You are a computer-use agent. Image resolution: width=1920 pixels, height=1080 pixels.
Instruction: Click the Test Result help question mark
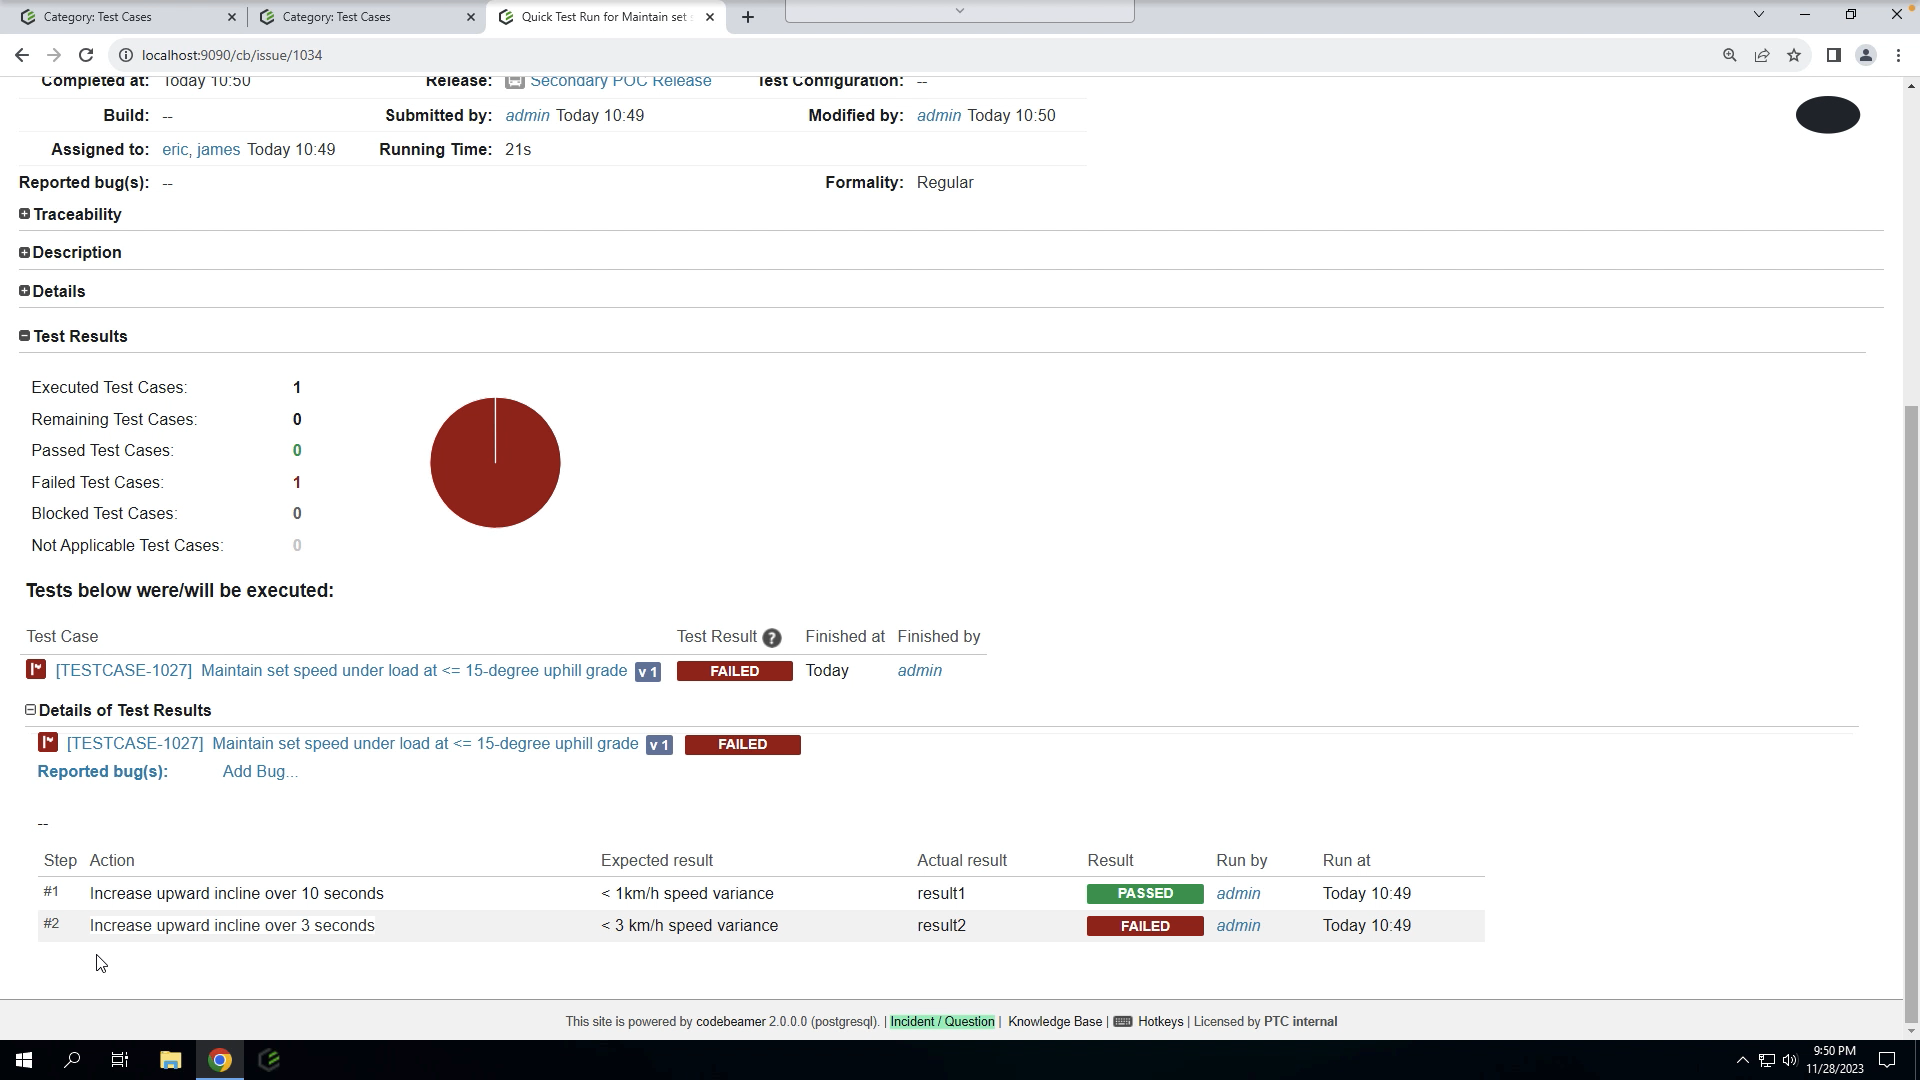771,638
